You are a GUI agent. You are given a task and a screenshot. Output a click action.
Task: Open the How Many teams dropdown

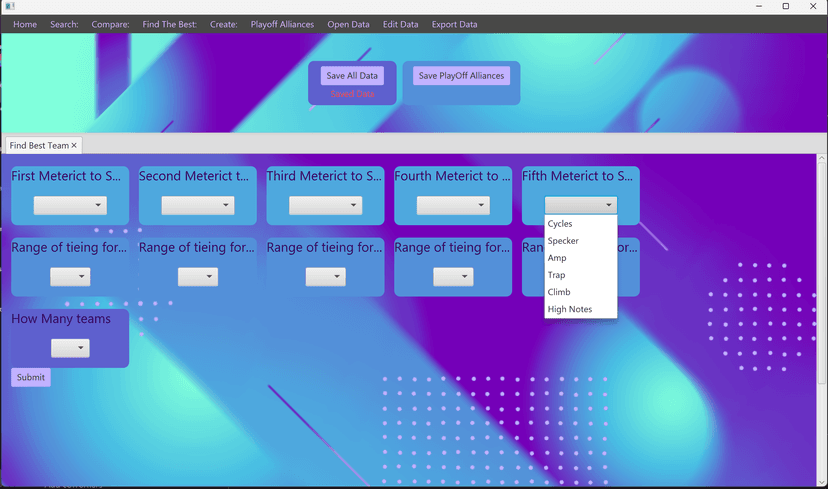click(70, 348)
